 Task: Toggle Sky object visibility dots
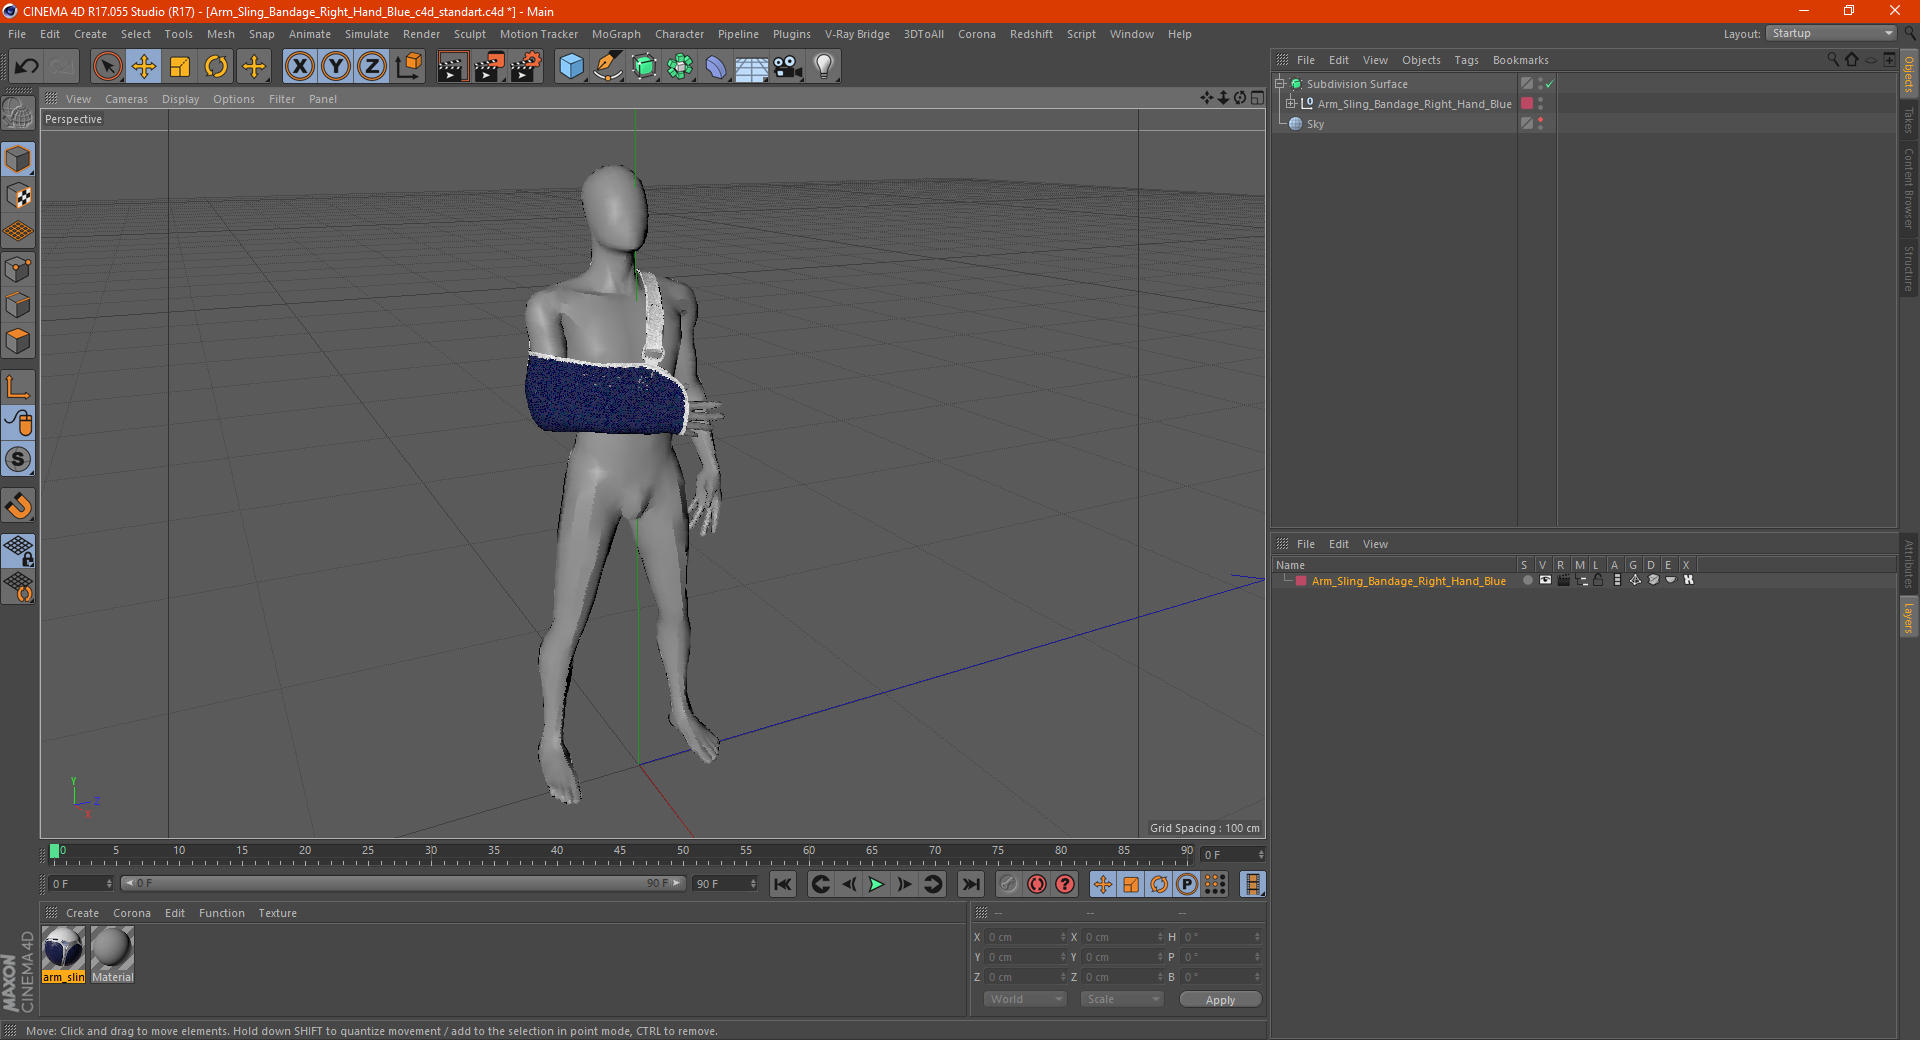click(1540, 124)
